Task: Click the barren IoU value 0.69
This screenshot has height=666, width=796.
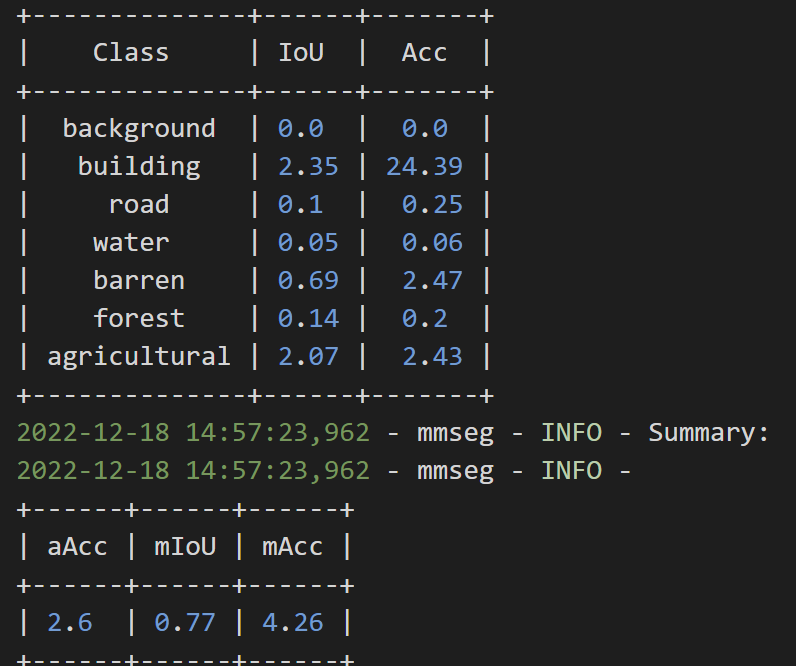Action: coord(308,280)
